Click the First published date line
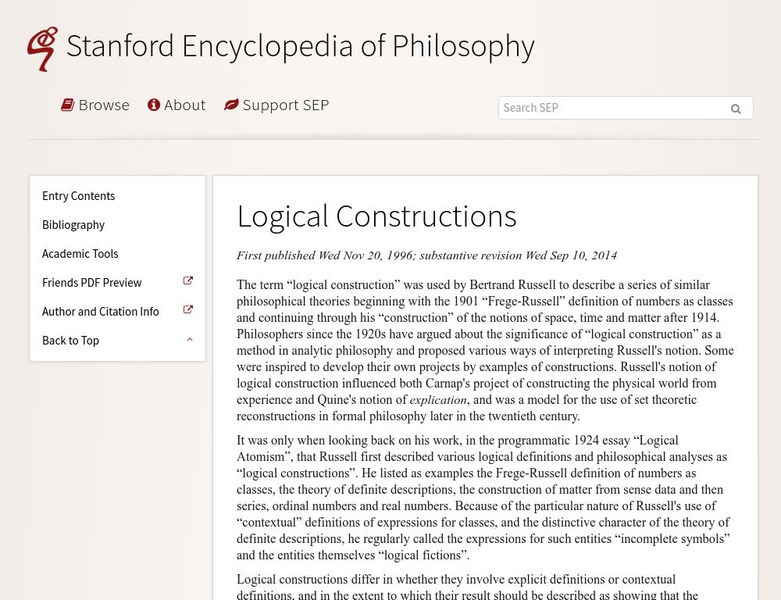The height and width of the screenshot is (600, 781). pos(426,255)
